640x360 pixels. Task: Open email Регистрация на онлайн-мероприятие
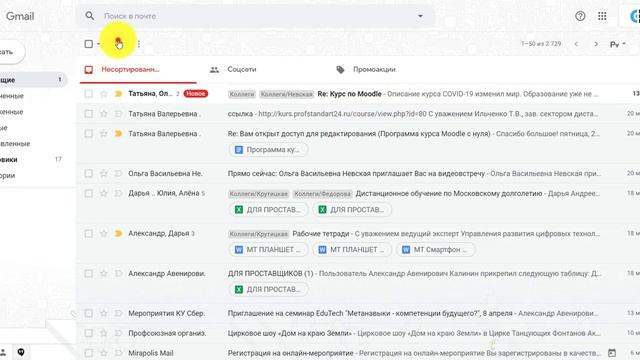coord(358,353)
